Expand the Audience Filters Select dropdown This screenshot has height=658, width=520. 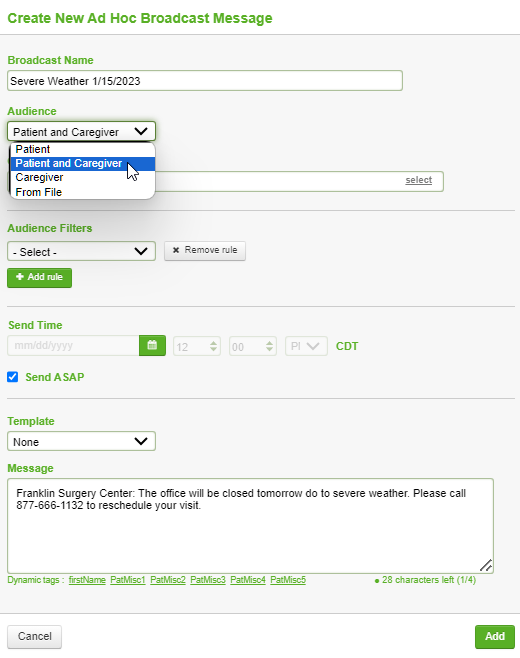[81, 251]
